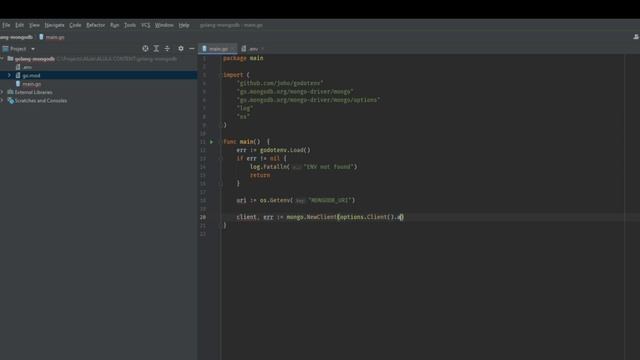640x360 pixels.
Task: Click the 'package main' line
Action: click(x=243, y=58)
